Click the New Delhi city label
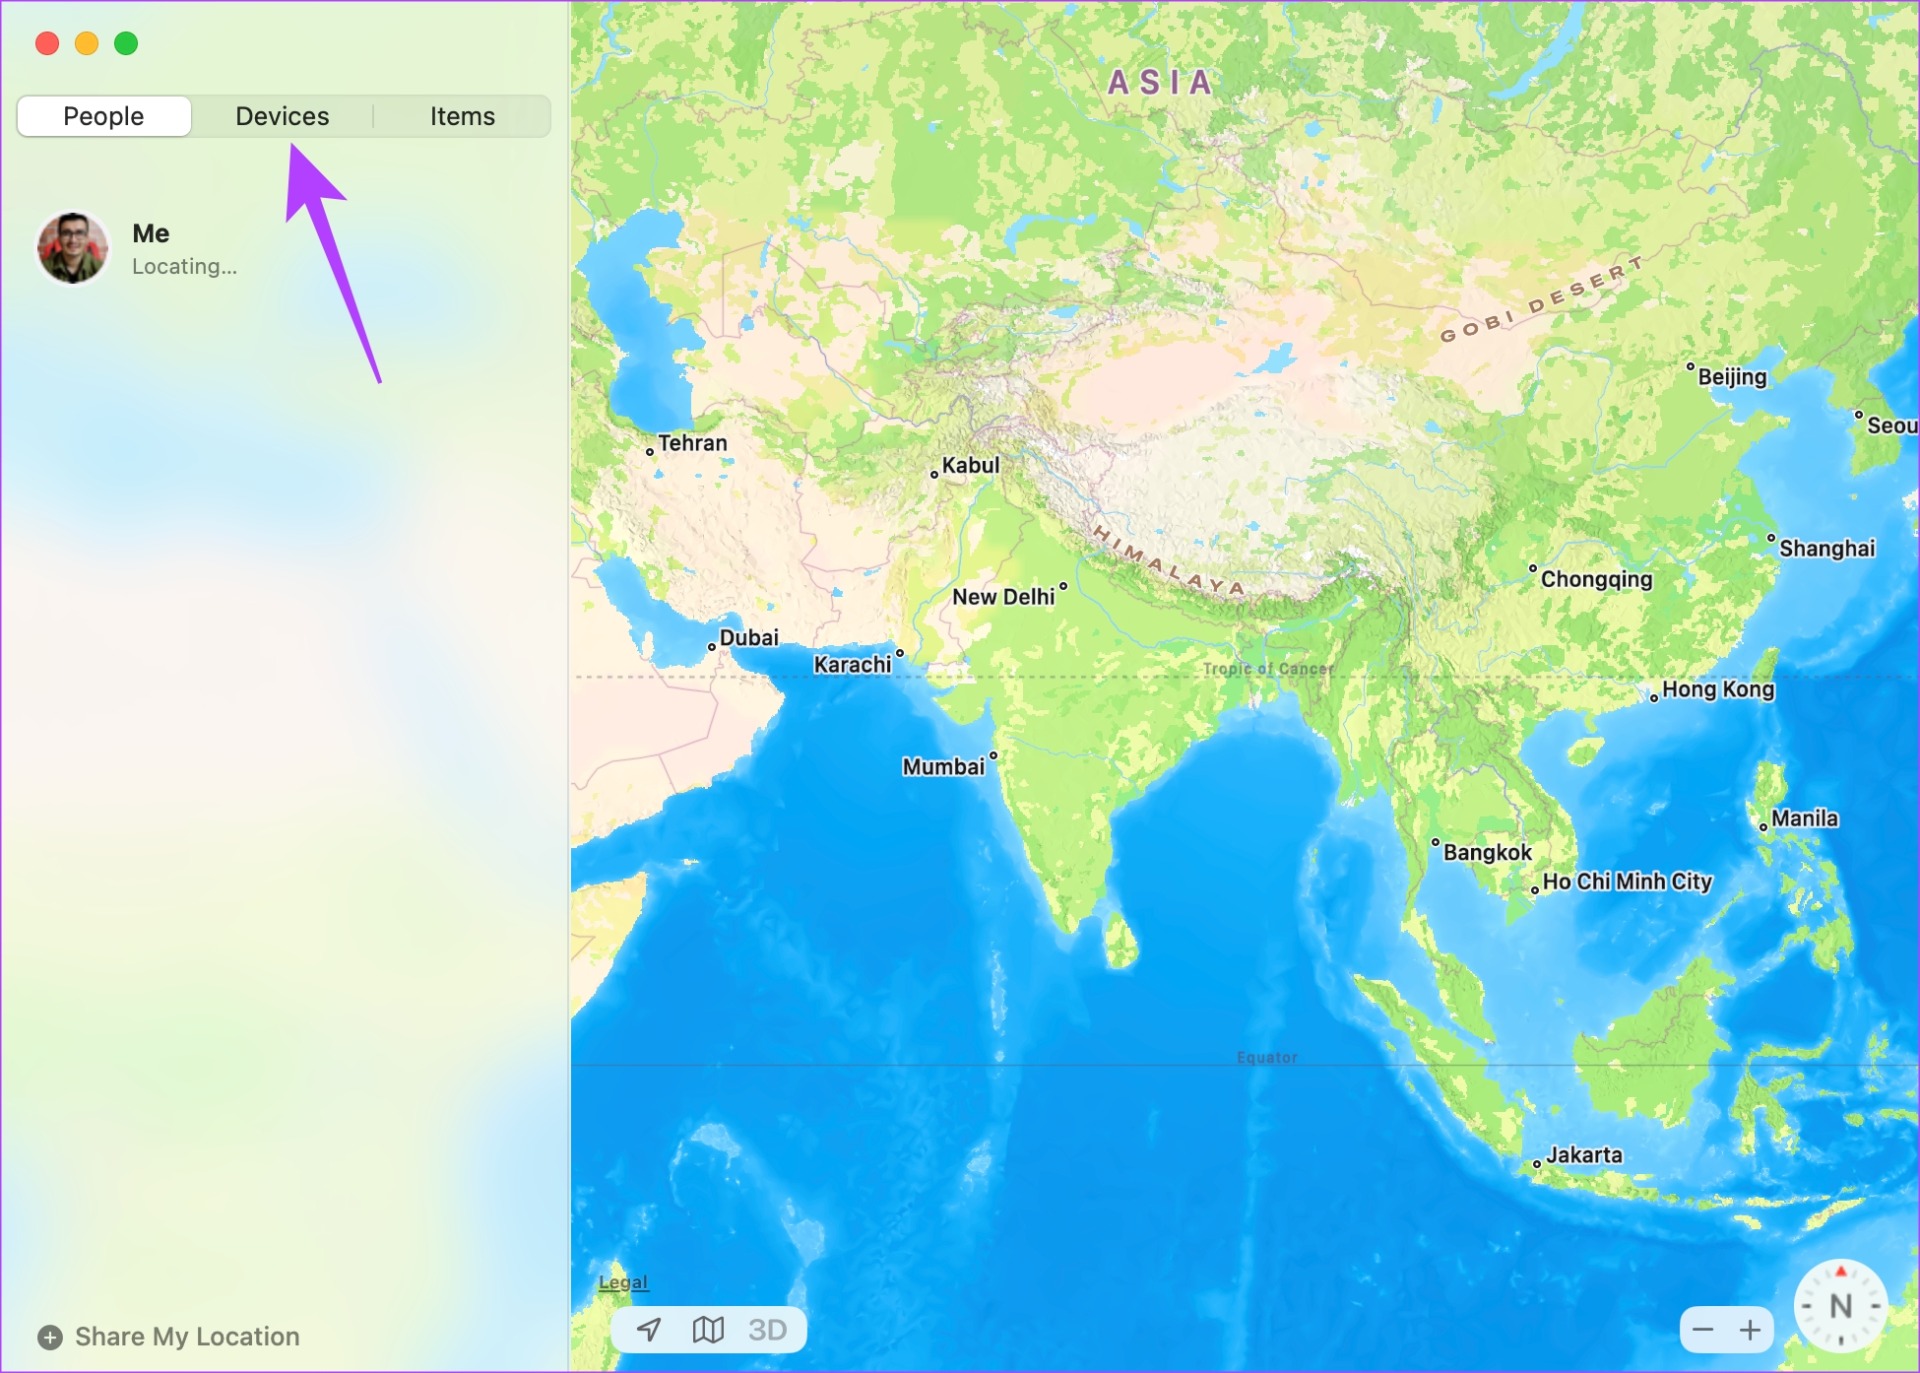Viewport: 1920px width, 1373px height. 1003,597
